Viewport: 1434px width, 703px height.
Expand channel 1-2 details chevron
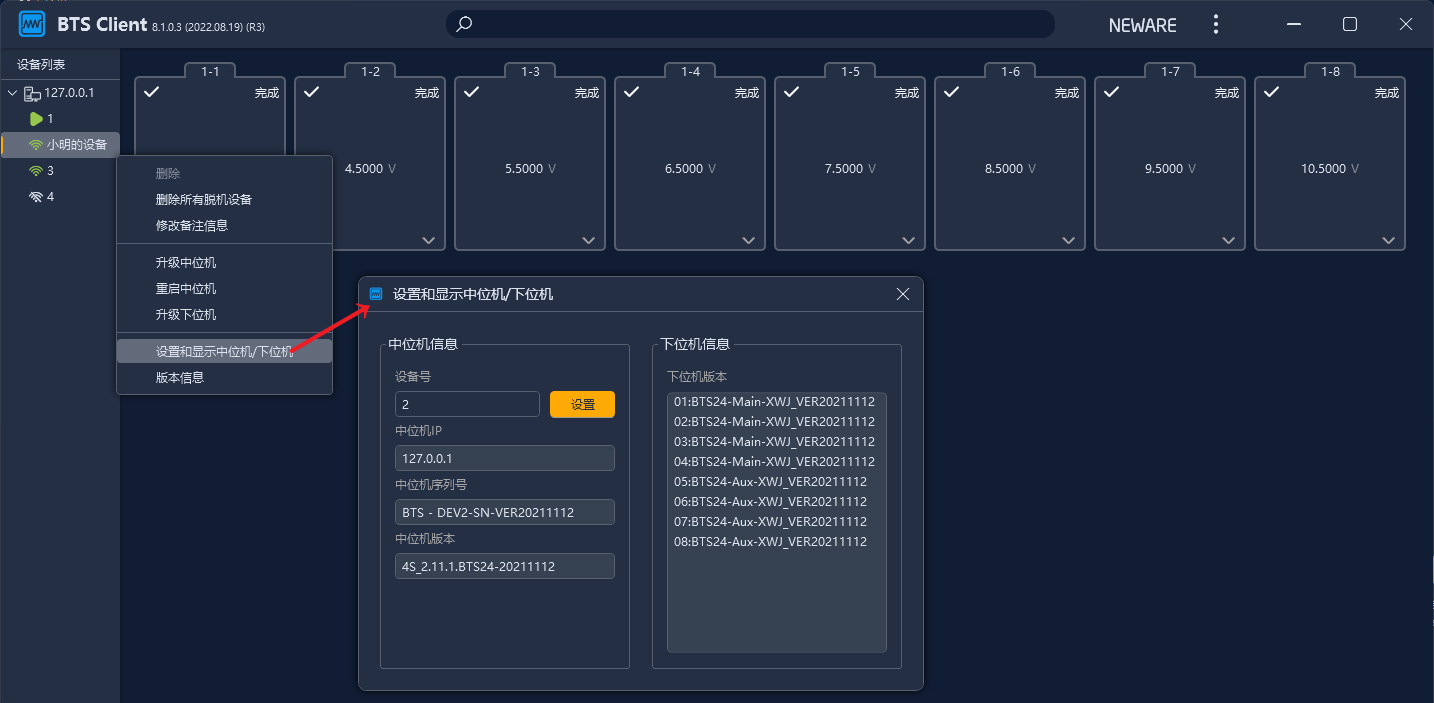tap(428, 240)
